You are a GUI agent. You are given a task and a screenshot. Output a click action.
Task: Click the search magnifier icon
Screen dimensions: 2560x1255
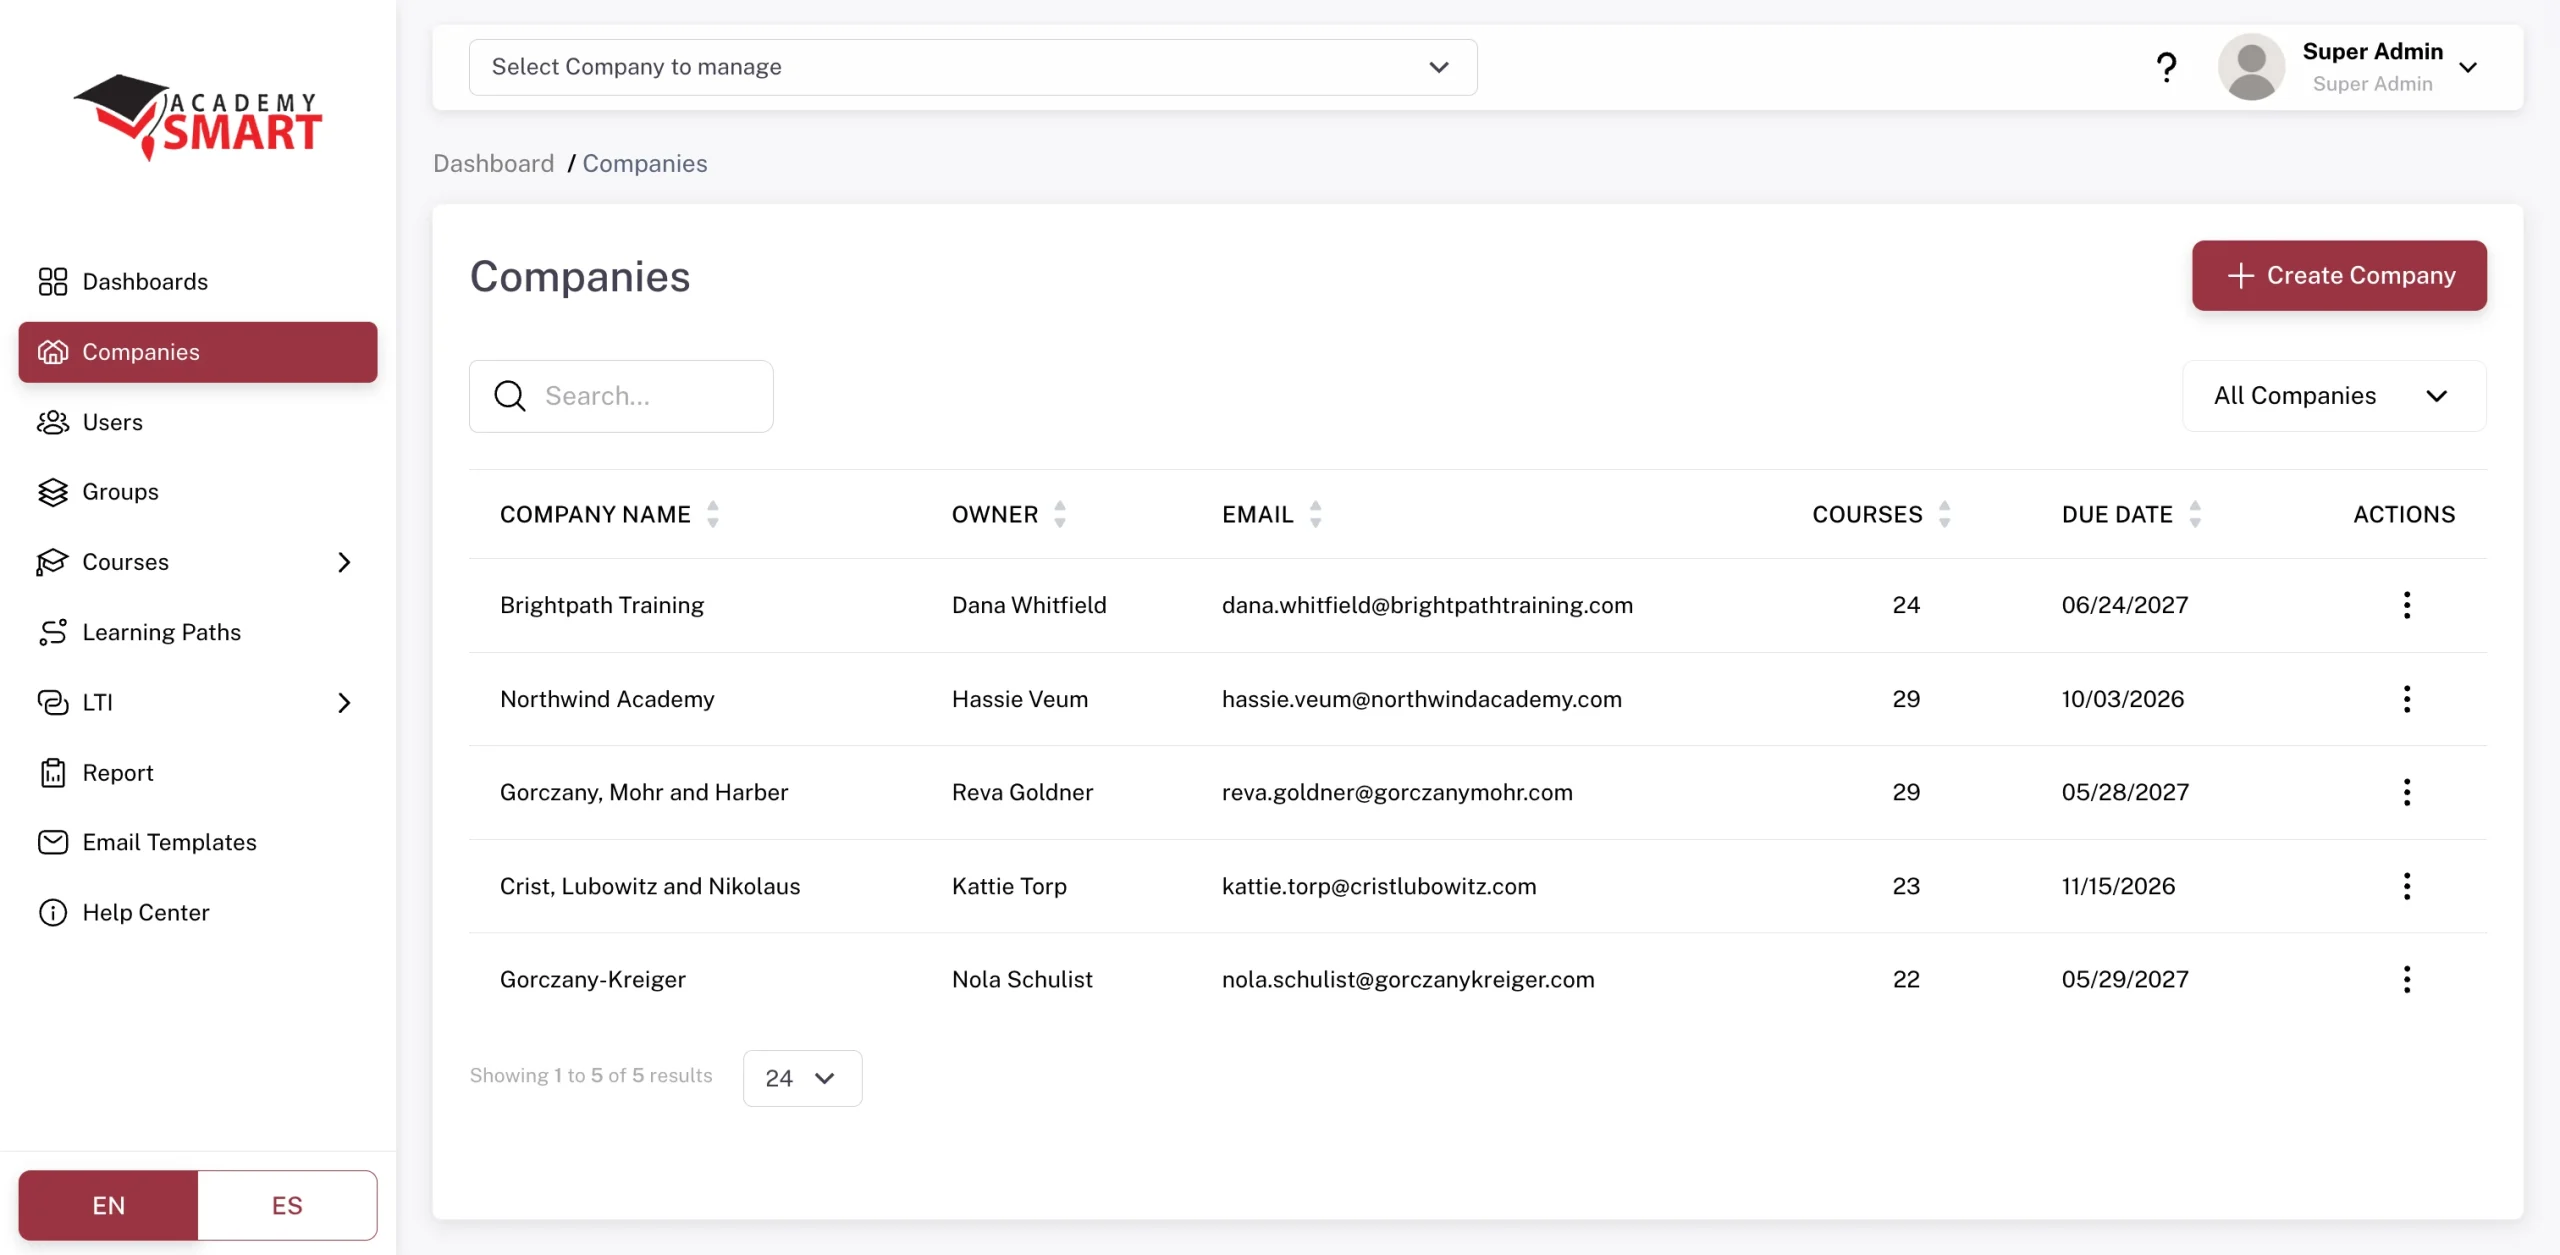510,396
